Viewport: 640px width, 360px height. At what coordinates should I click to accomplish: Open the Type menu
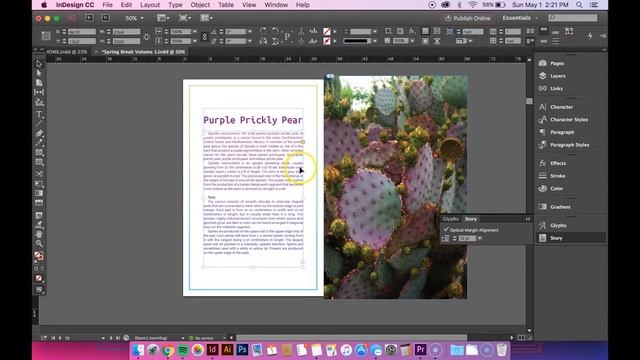click(175, 5)
